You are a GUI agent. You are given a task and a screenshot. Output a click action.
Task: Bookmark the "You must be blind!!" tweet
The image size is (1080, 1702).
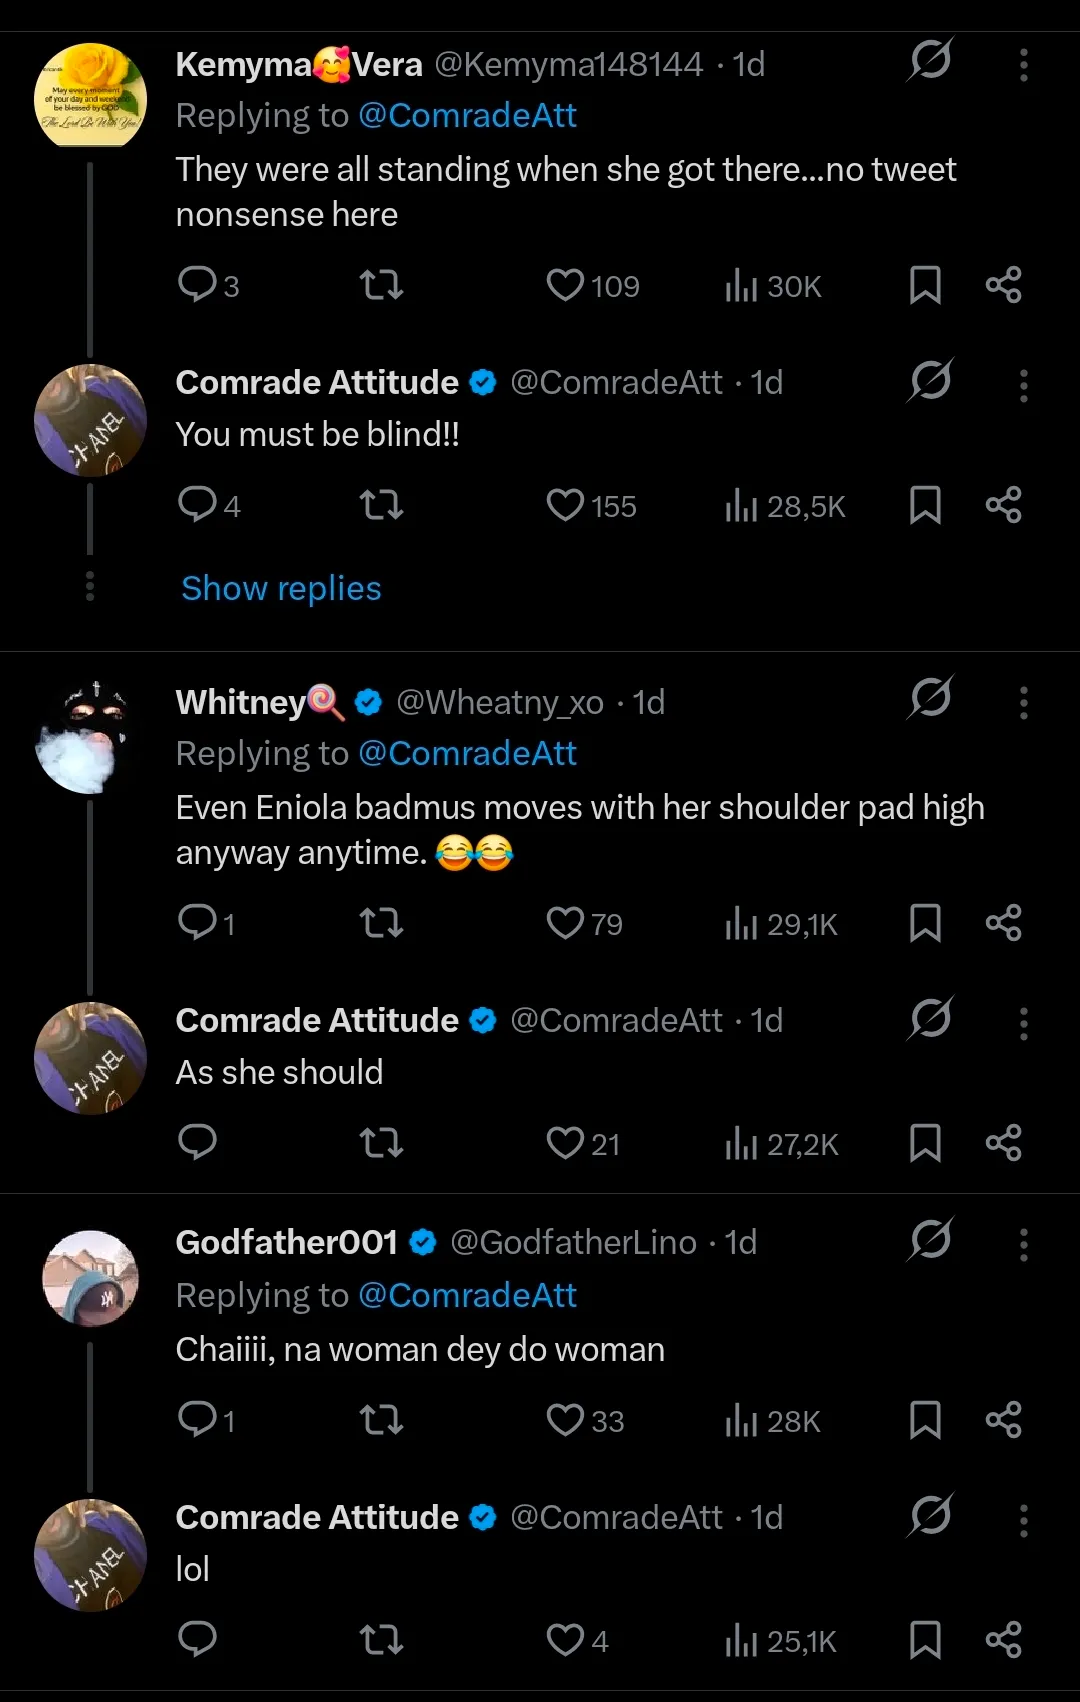click(x=925, y=505)
